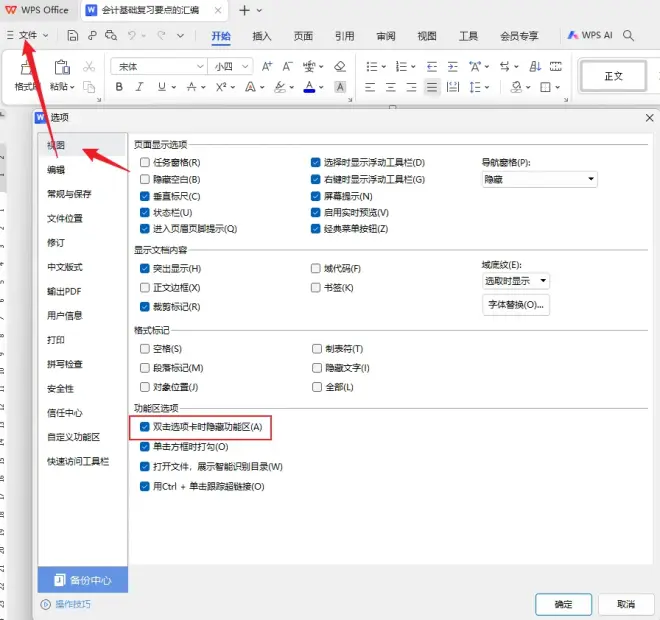Click the Cut scissors icon

(89, 67)
